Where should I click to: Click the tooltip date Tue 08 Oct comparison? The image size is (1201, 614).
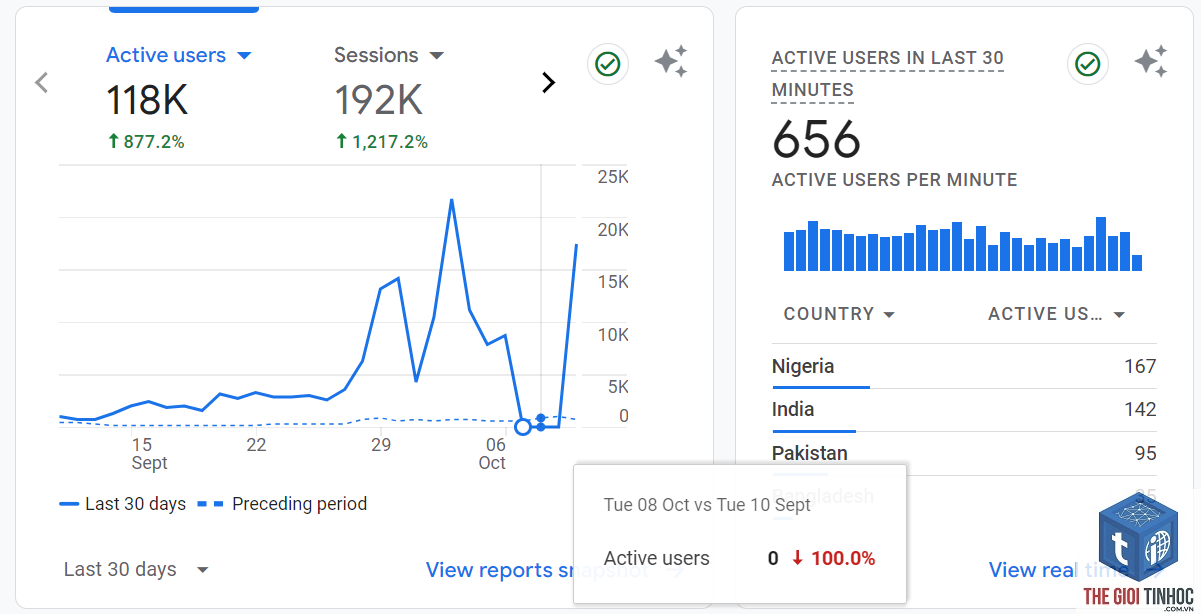[x=707, y=505]
